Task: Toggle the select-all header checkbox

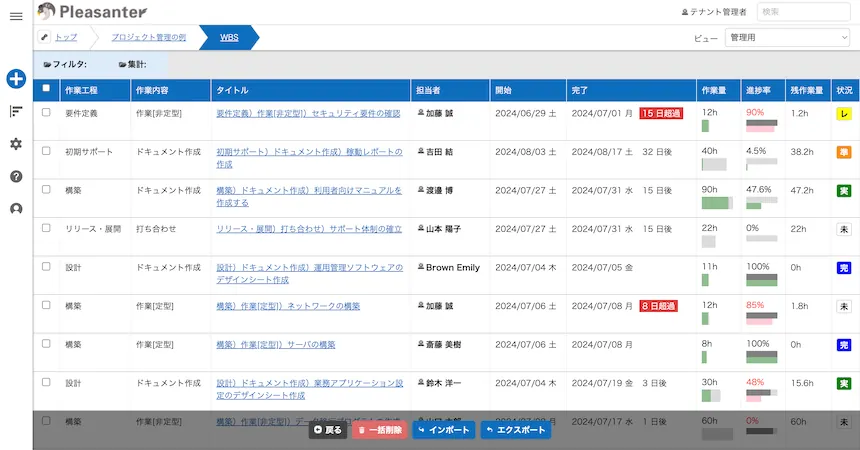Action: tap(46, 88)
